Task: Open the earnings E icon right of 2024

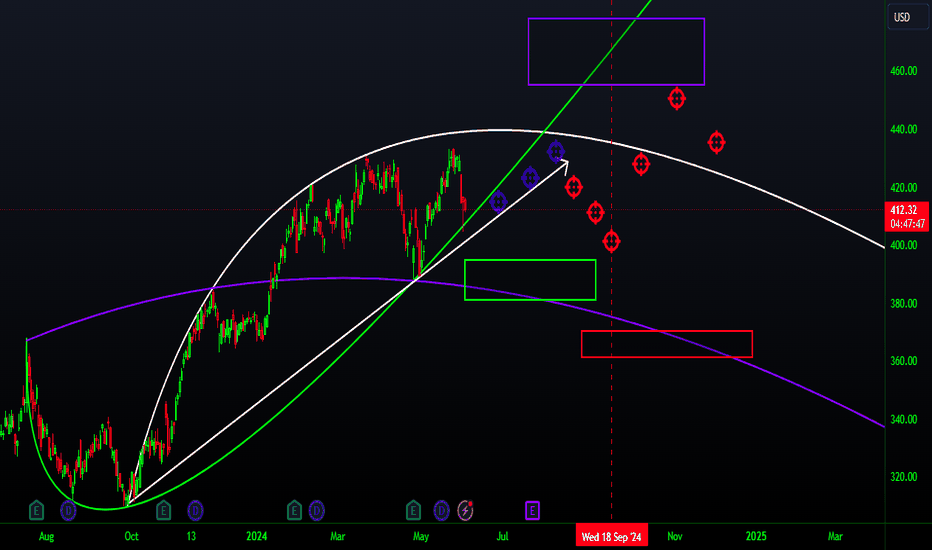Action: point(294,510)
